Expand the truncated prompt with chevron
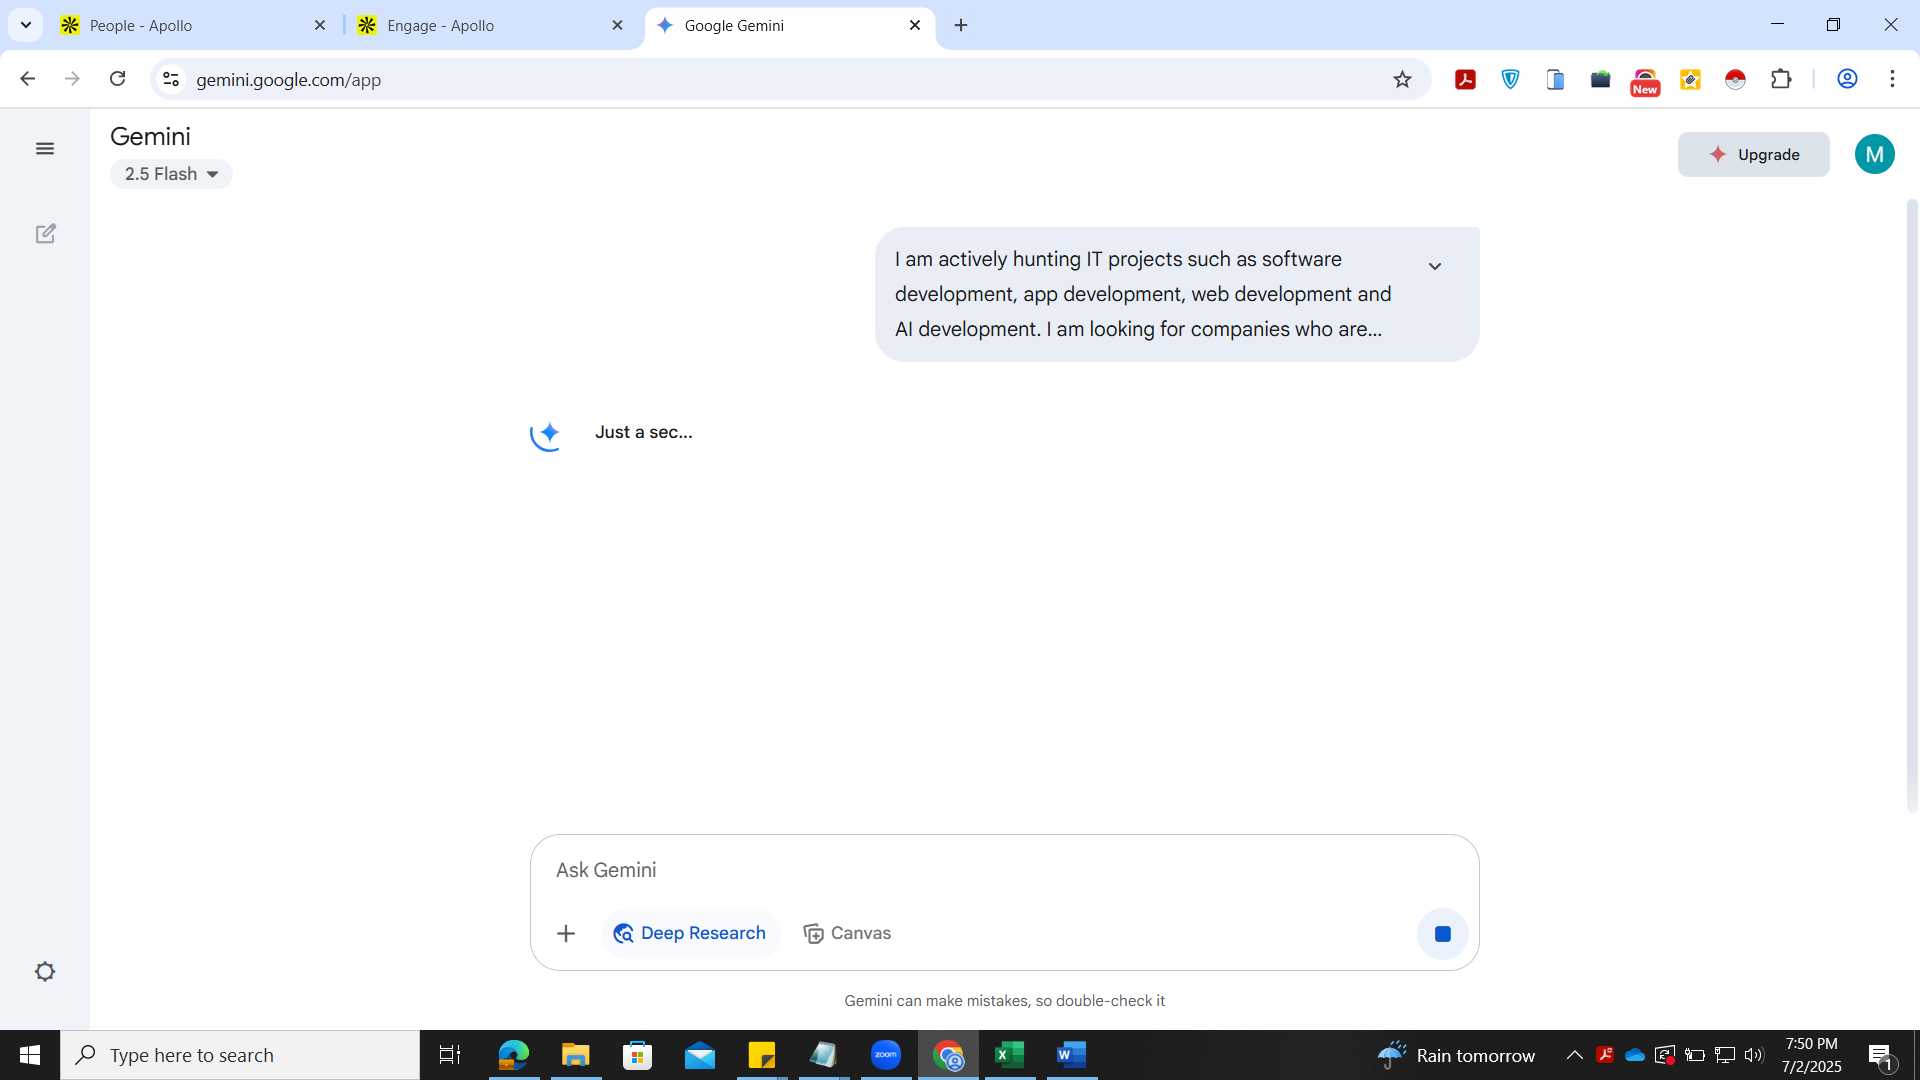Screen dimensions: 1920x1080 click(x=1434, y=266)
